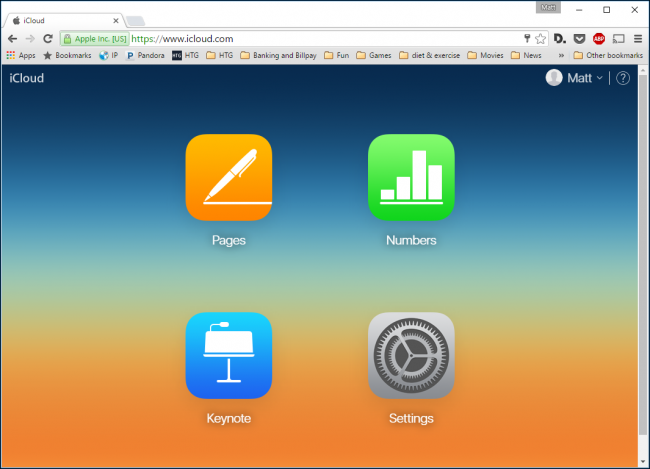
Task: Click the browser forward arrow
Action: tap(30, 39)
